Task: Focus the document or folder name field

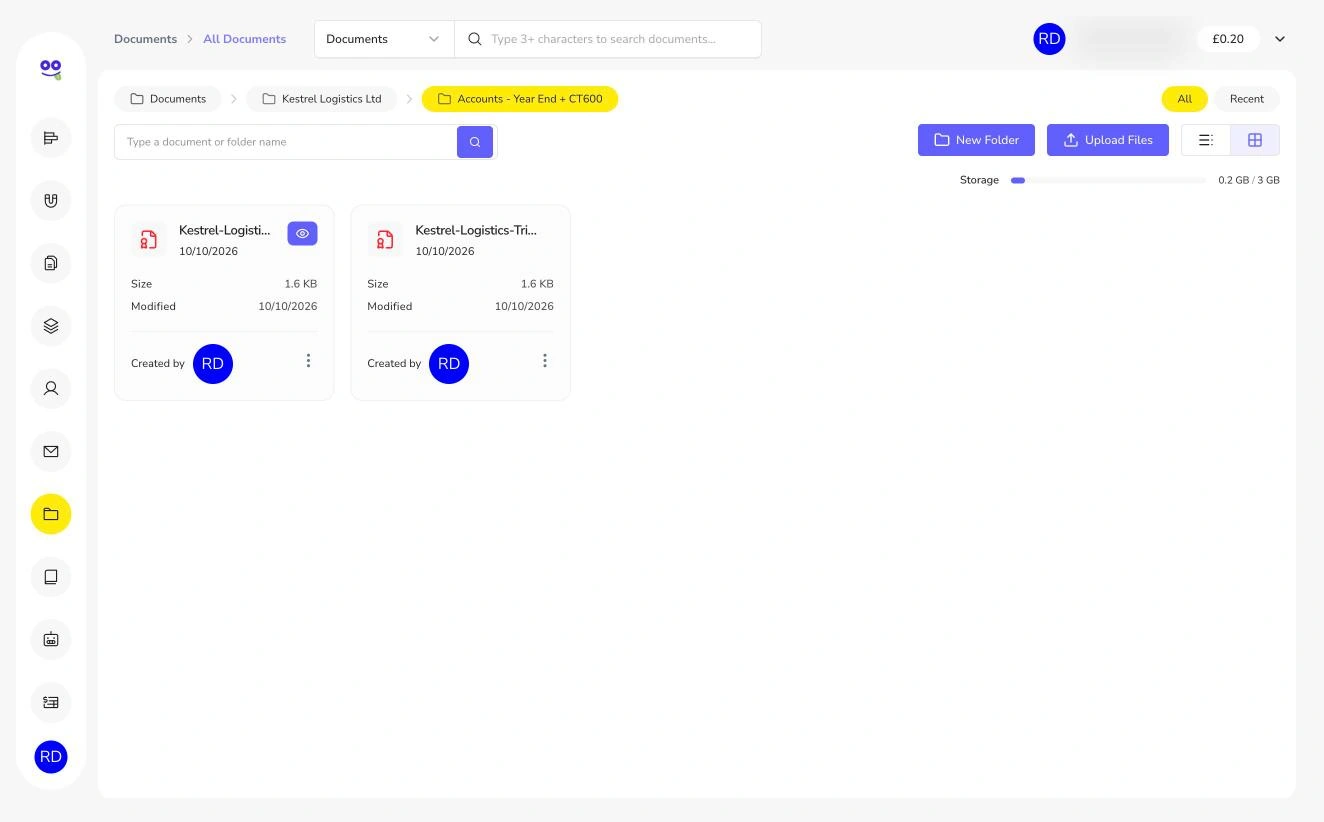Action: 285,142
